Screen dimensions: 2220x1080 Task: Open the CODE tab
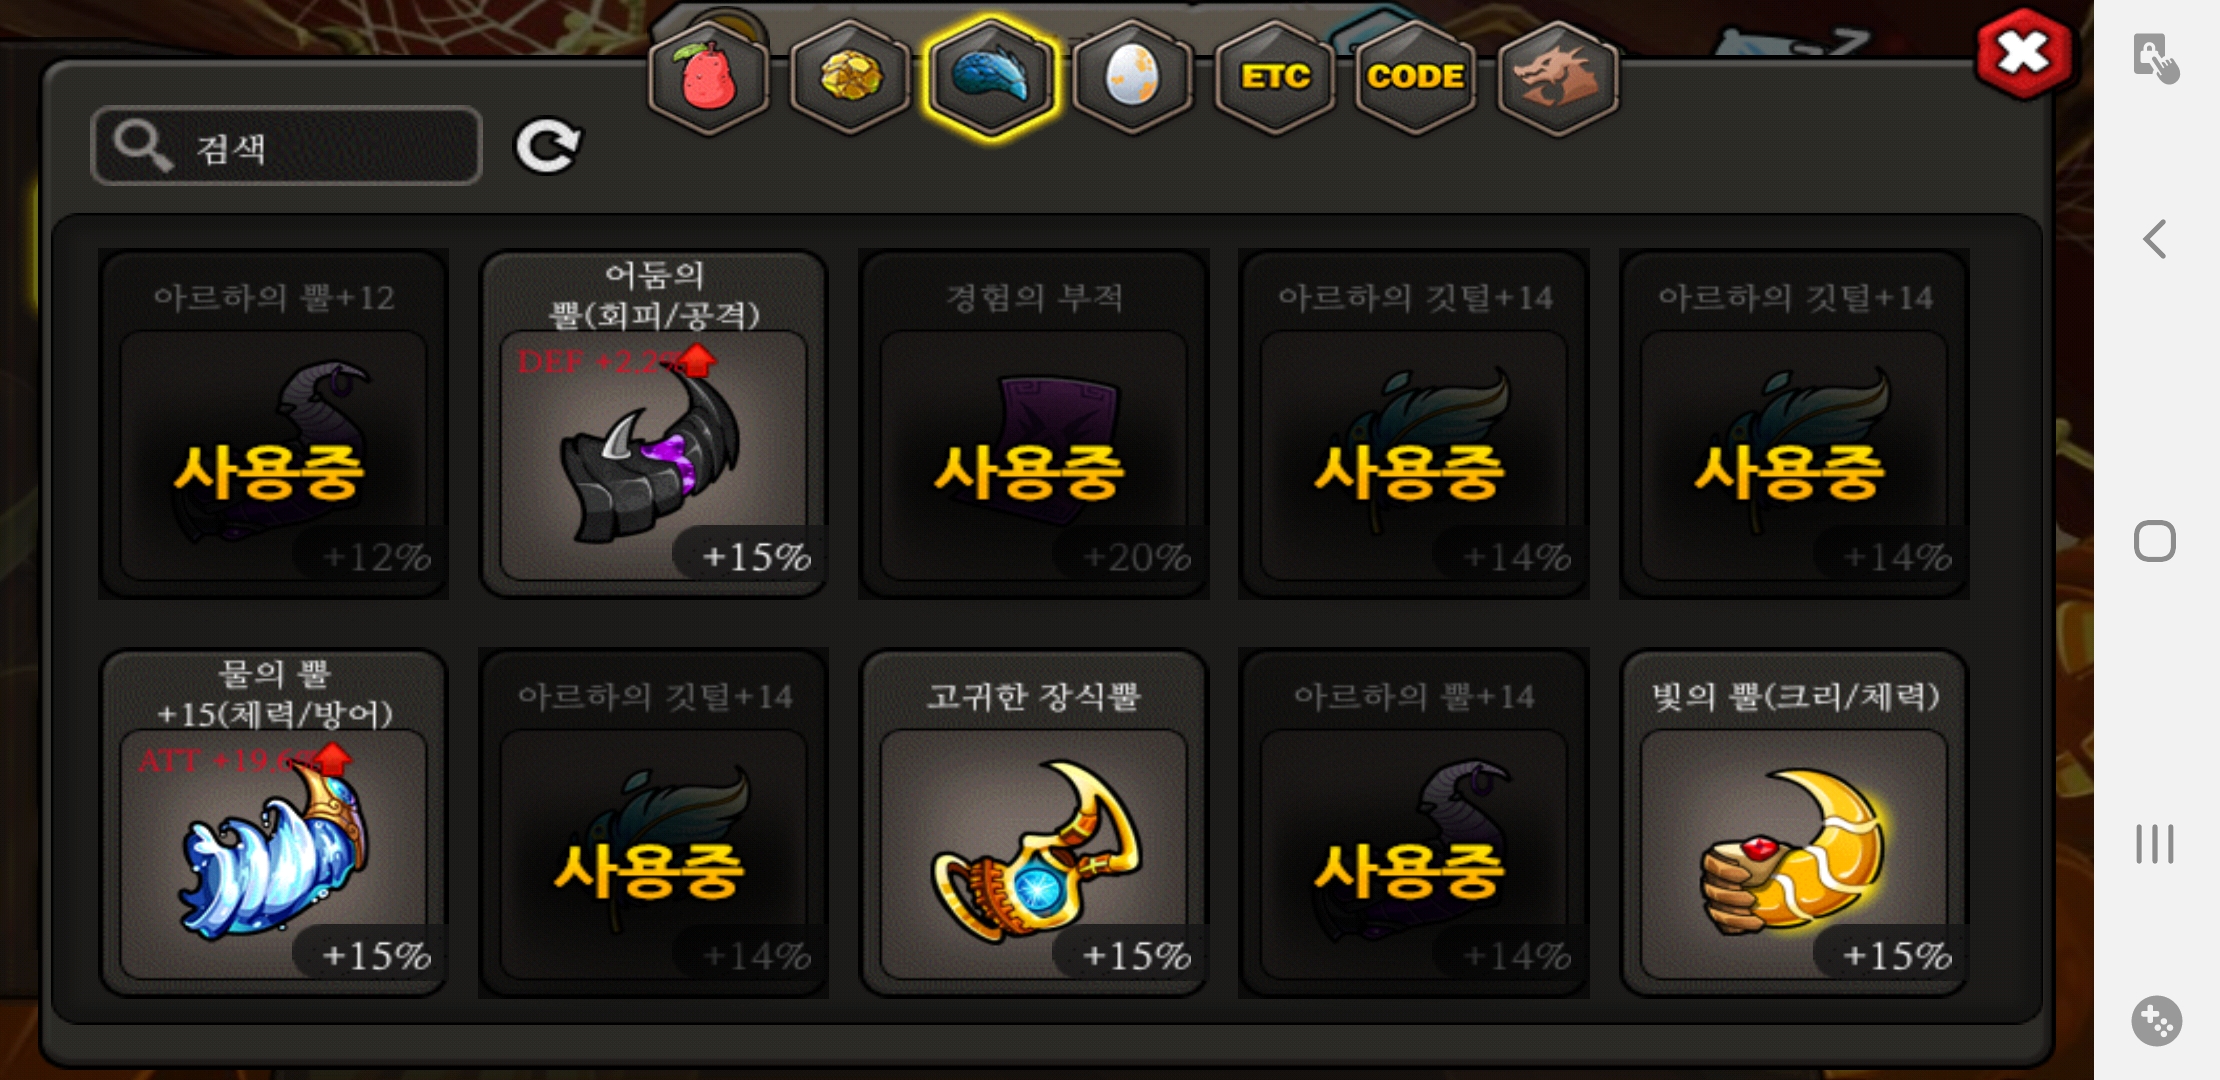pos(1416,78)
